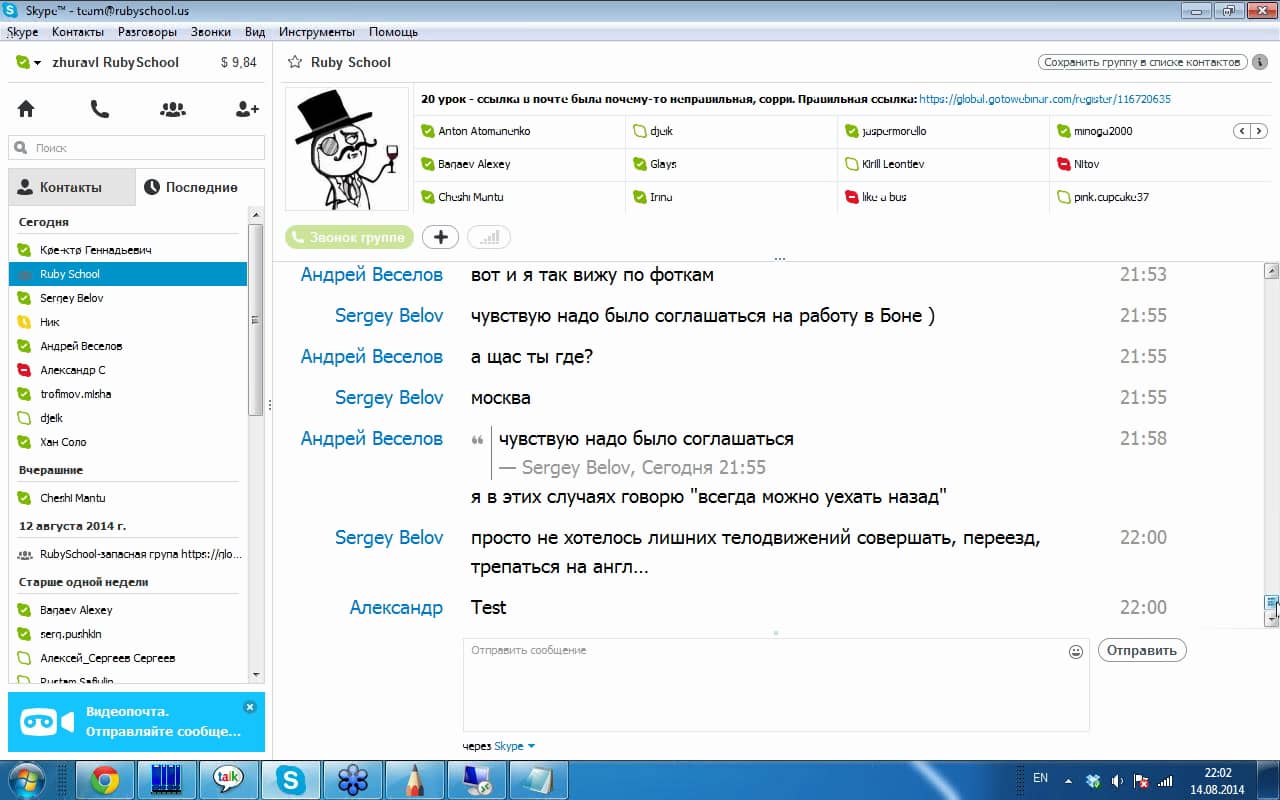Open the pencil app in taskbar
Viewport: 1280px width, 800px height.
pyautogui.click(x=414, y=780)
